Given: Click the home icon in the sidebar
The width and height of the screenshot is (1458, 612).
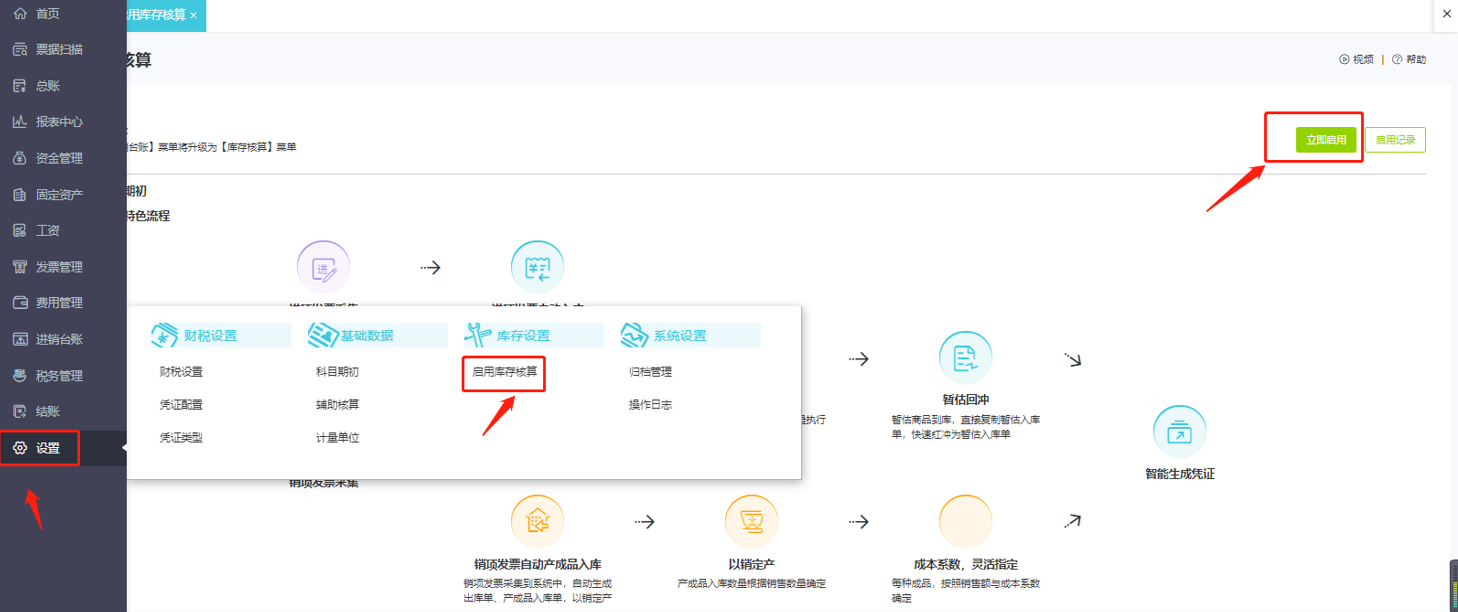Looking at the screenshot, I should 19,13.
